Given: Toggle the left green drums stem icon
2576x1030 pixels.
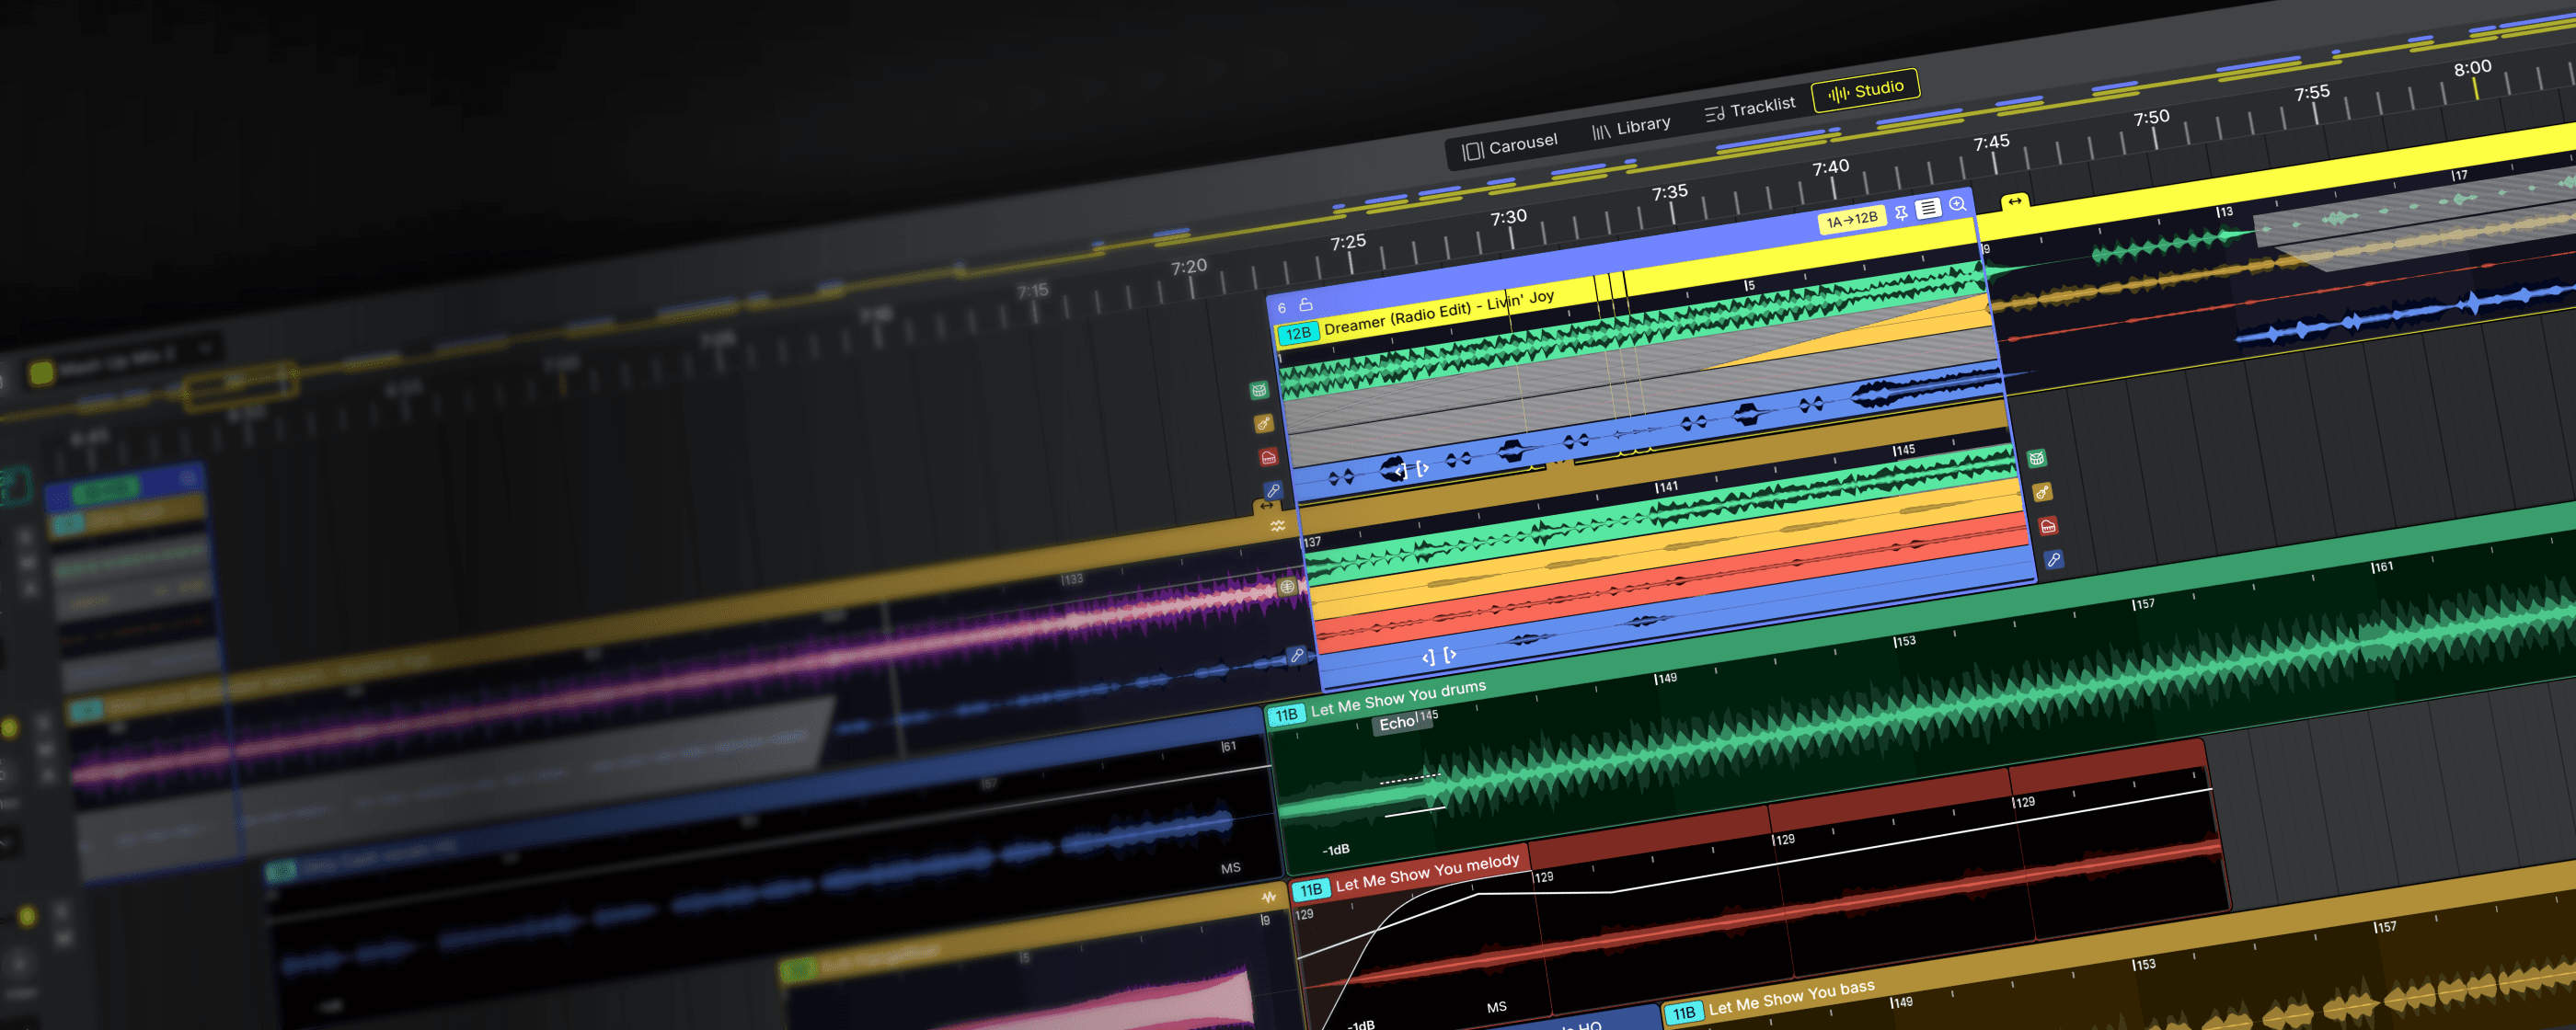Looking at the screenshot, I should [1259, 390].
